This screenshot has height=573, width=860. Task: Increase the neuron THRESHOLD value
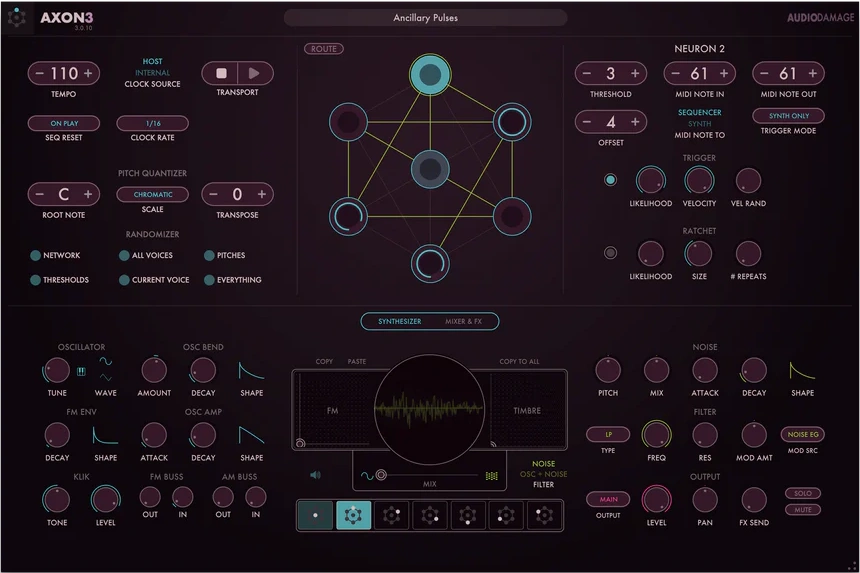click(x=635, y=73)
